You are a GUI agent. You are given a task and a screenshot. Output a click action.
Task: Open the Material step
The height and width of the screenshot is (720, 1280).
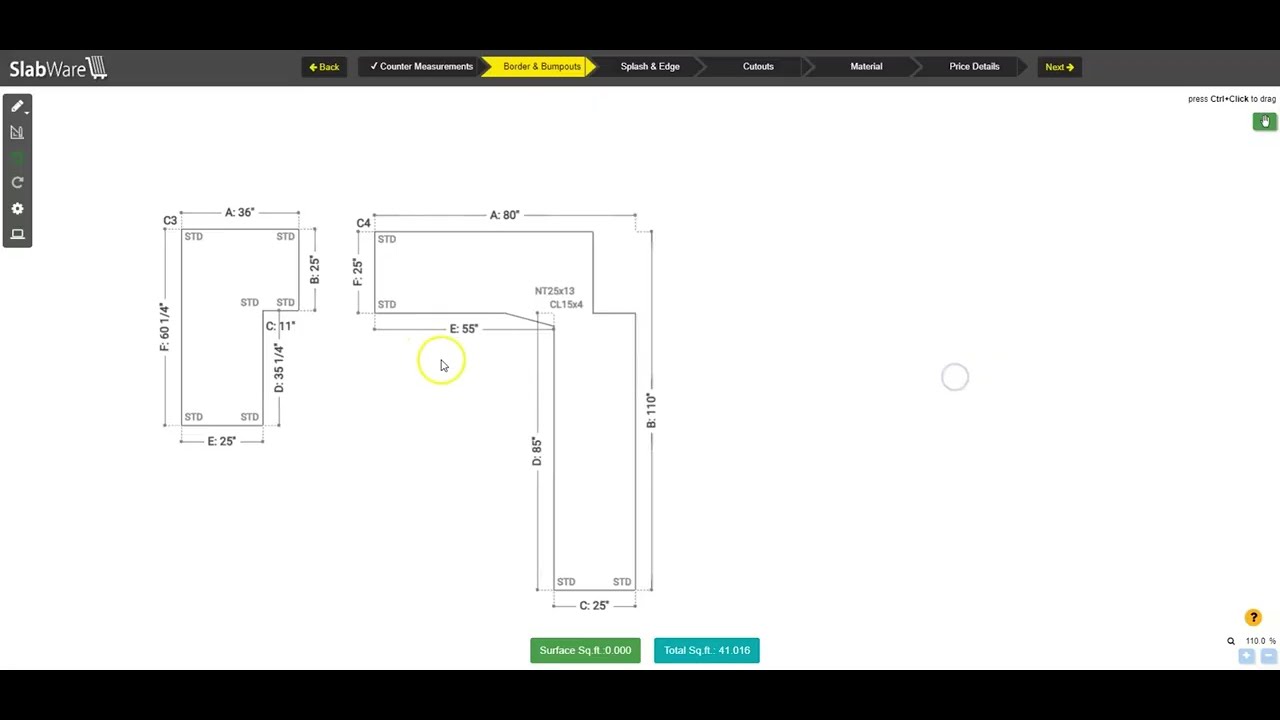(x=866, y=67)
